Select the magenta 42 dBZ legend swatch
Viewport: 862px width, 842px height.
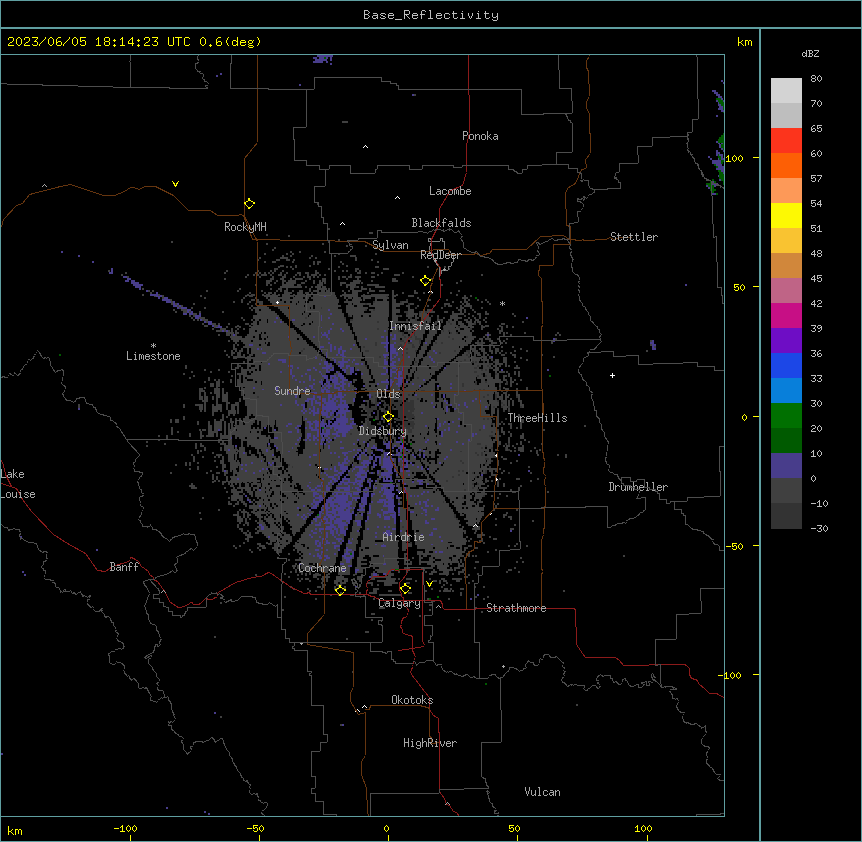coord(786,315)
